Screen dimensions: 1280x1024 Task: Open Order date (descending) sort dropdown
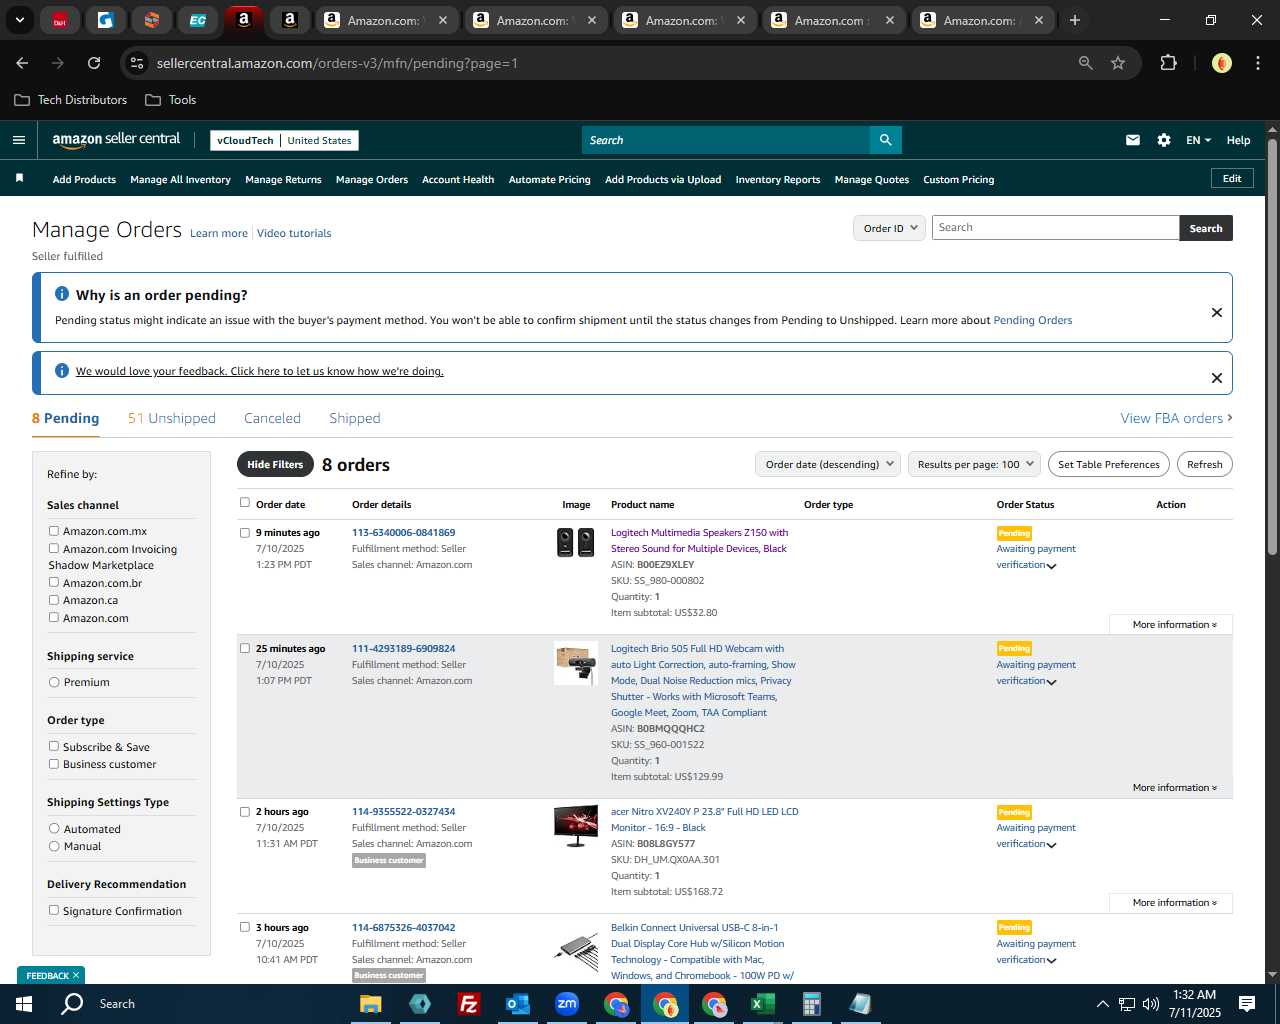pos(828,464)
